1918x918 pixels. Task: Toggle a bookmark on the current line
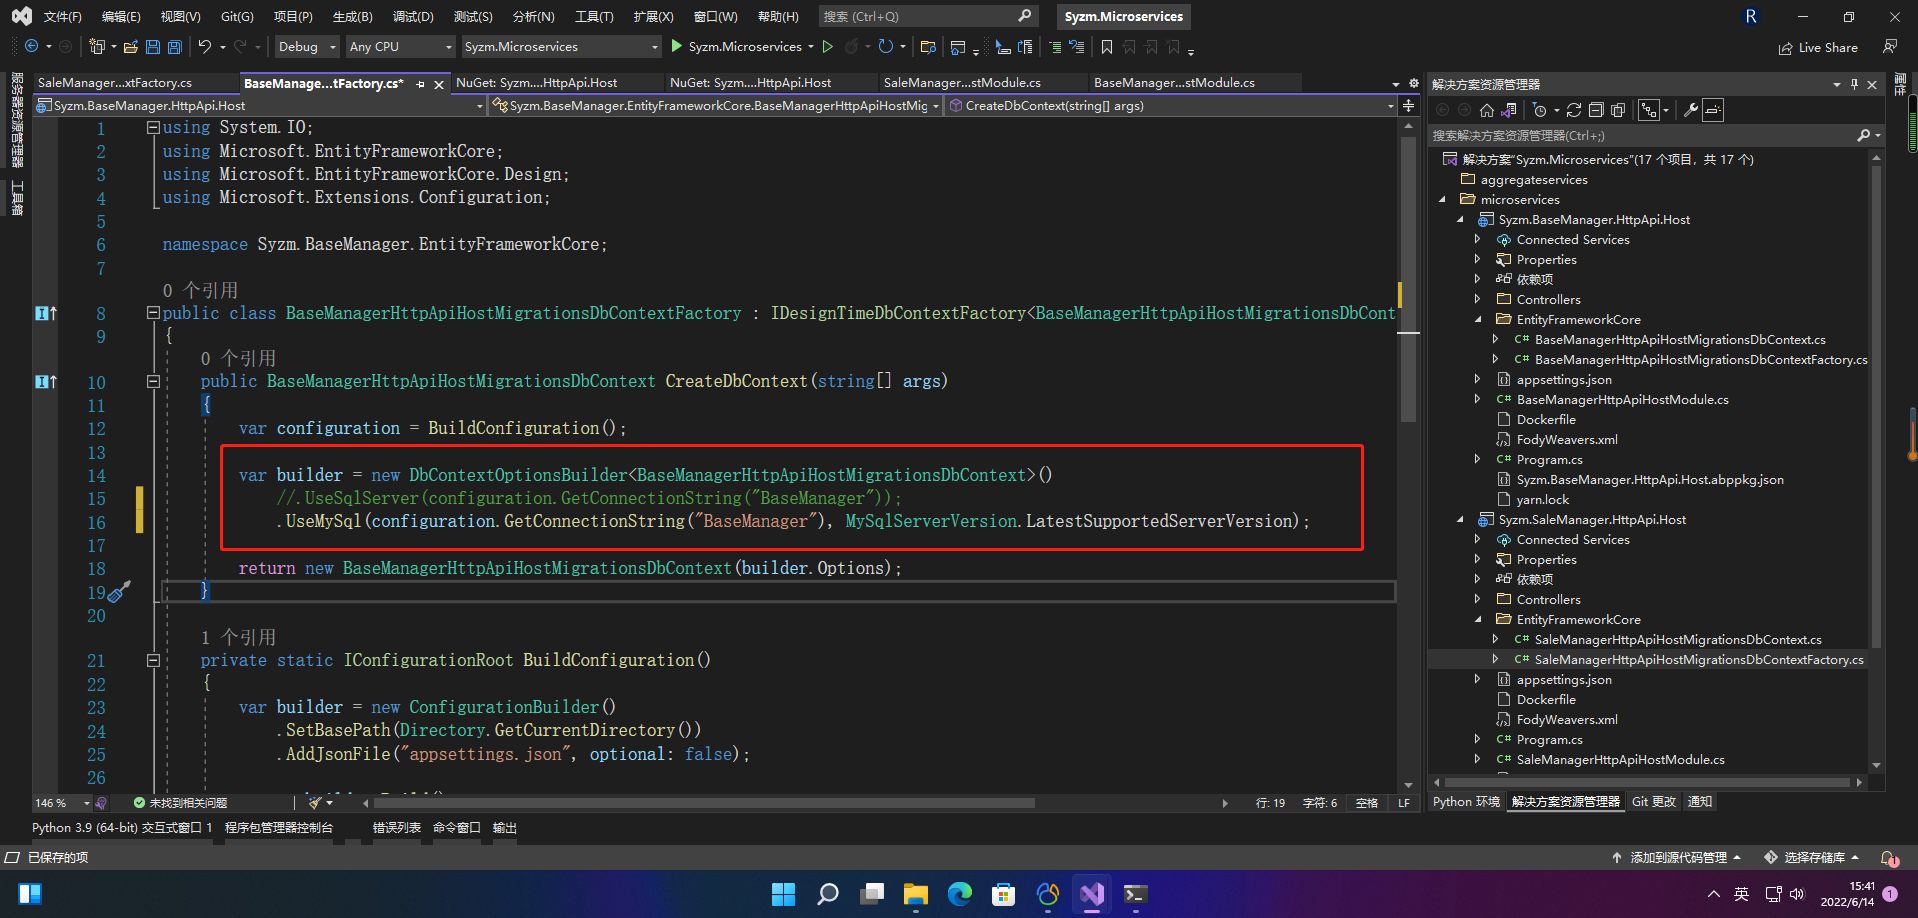coord(1107,46)
